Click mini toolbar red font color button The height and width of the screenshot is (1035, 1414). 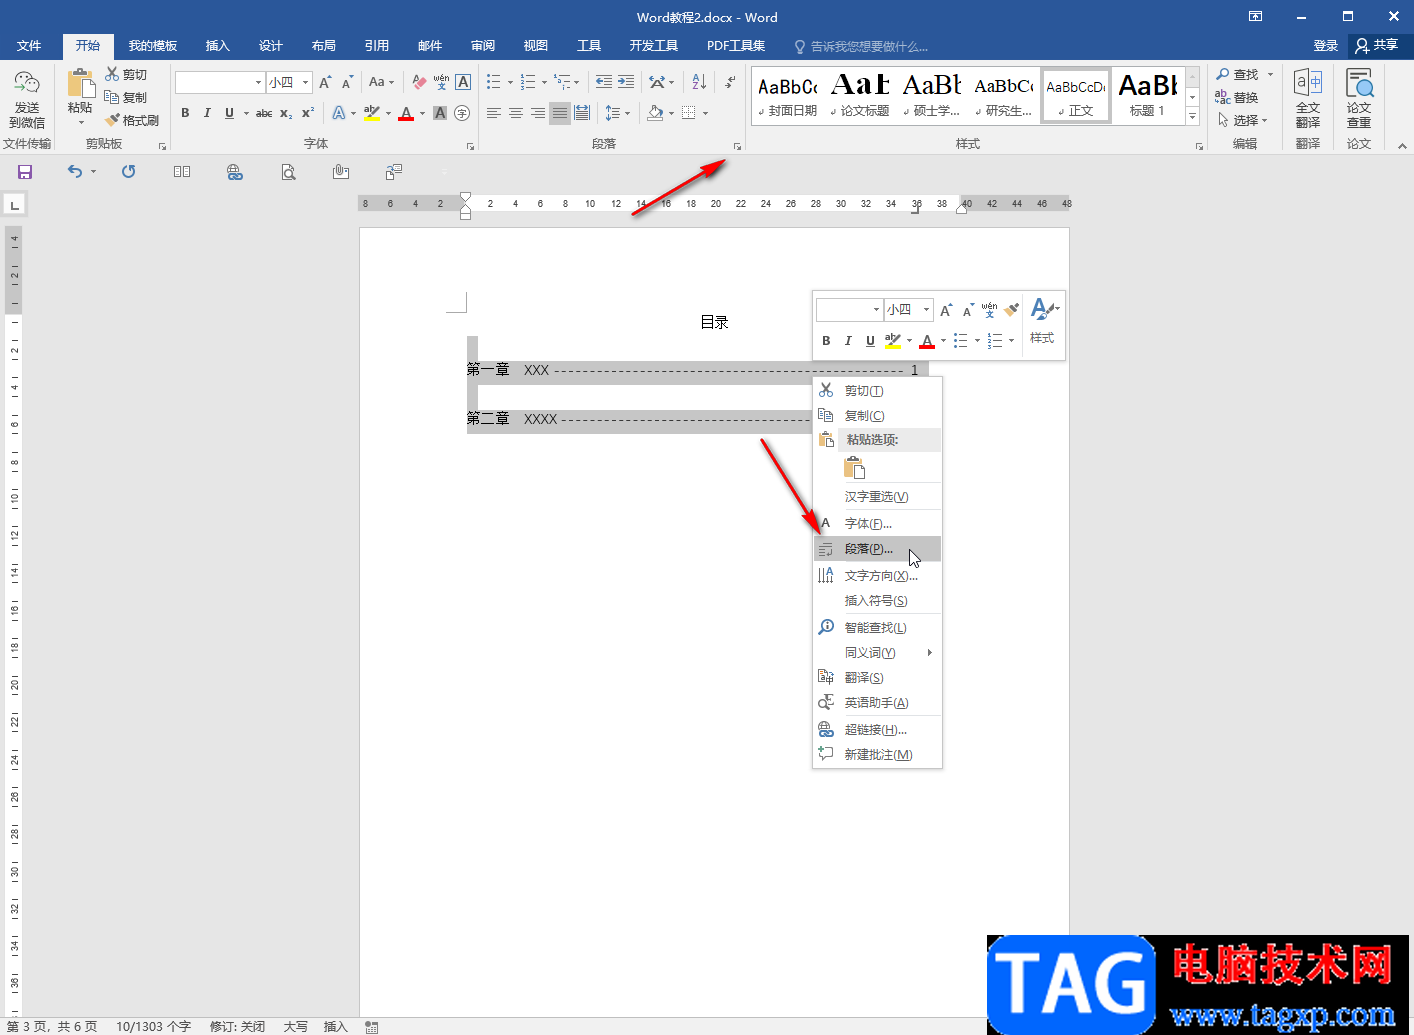927,341
